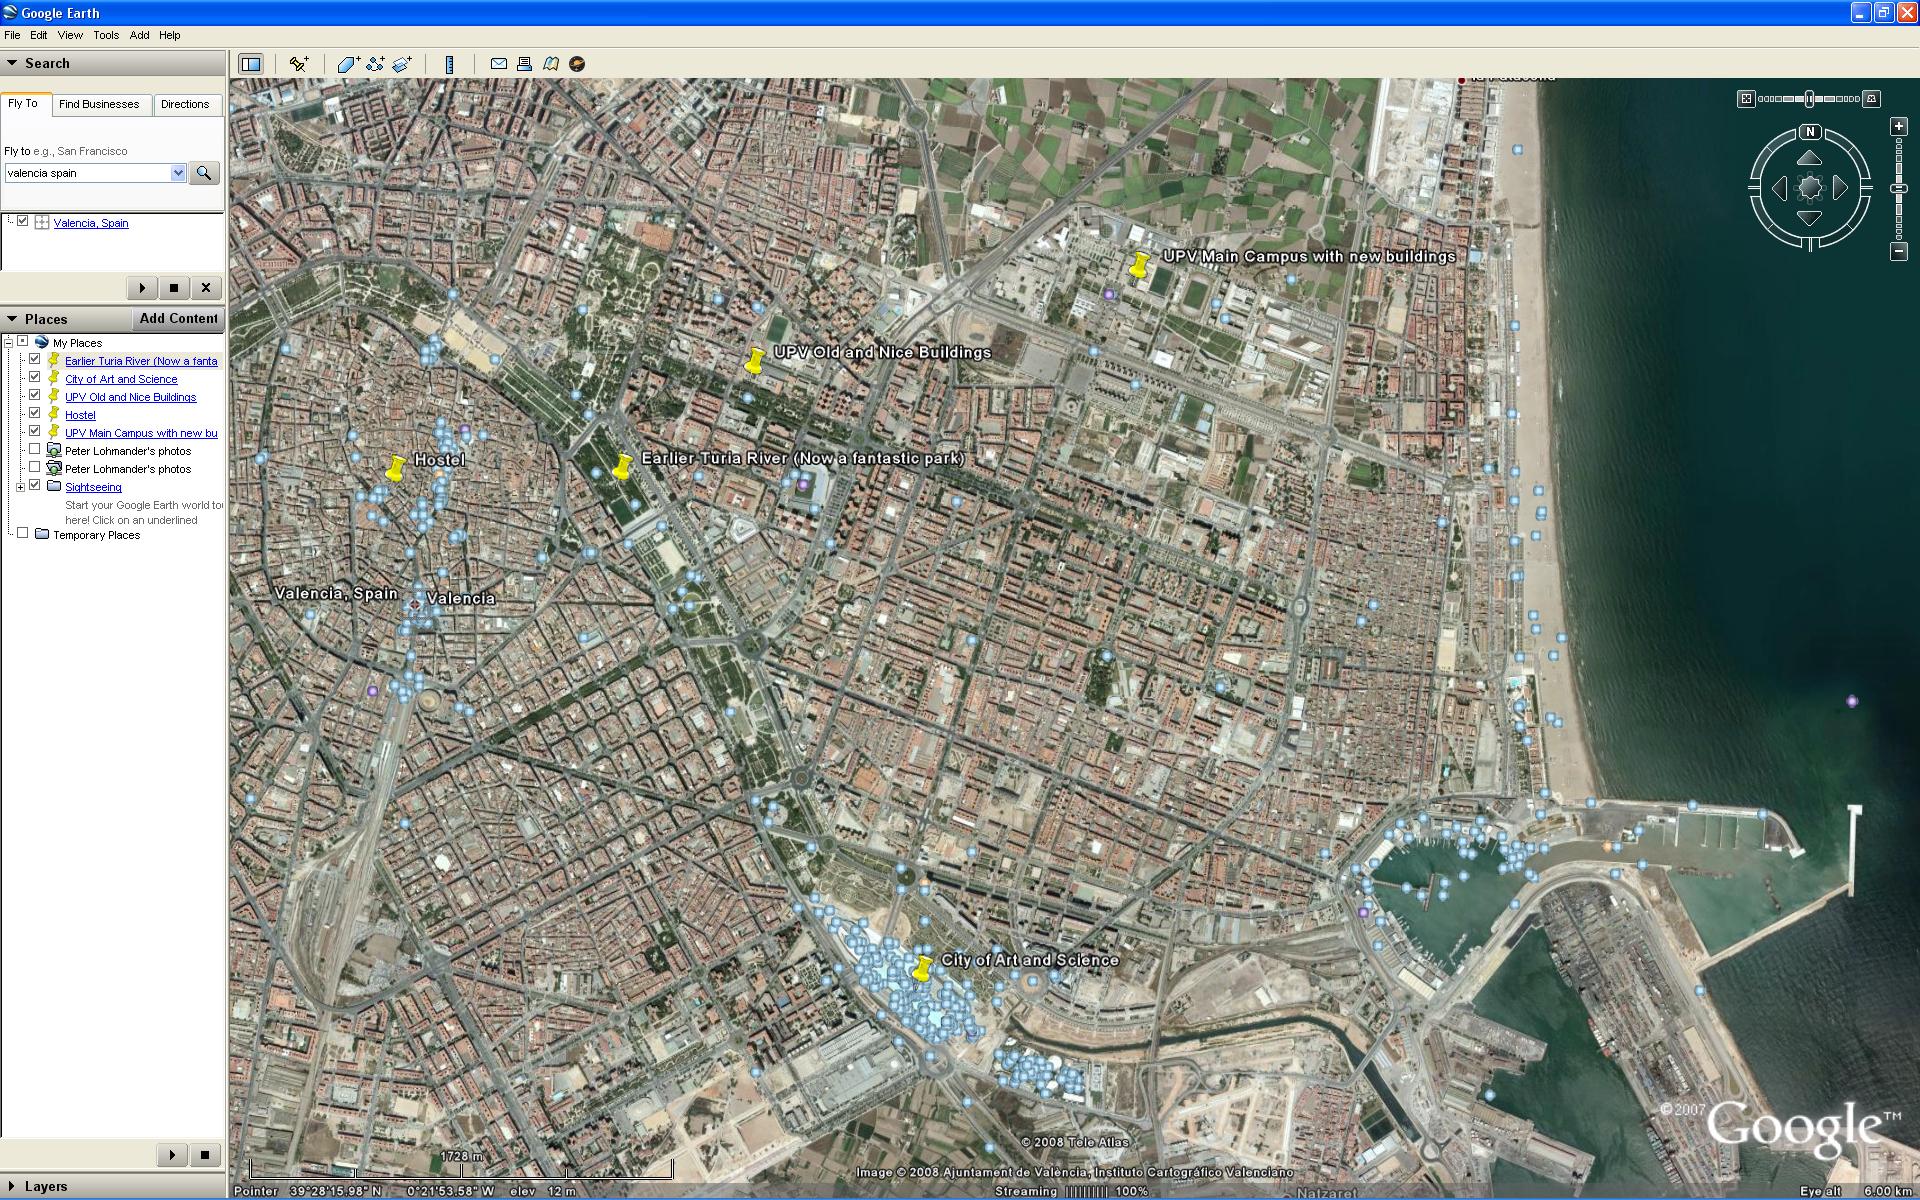Click UPV Old and Nice Buildings pushpin
1920x1200 pixels.
pos(755,360)
